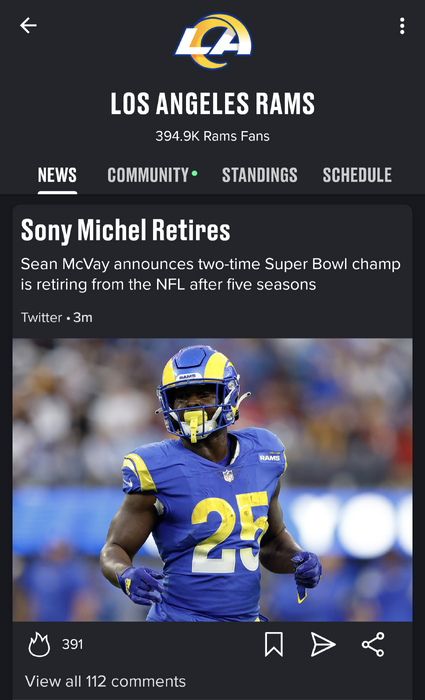Tap the 391 reactions count

coord(72,645)
